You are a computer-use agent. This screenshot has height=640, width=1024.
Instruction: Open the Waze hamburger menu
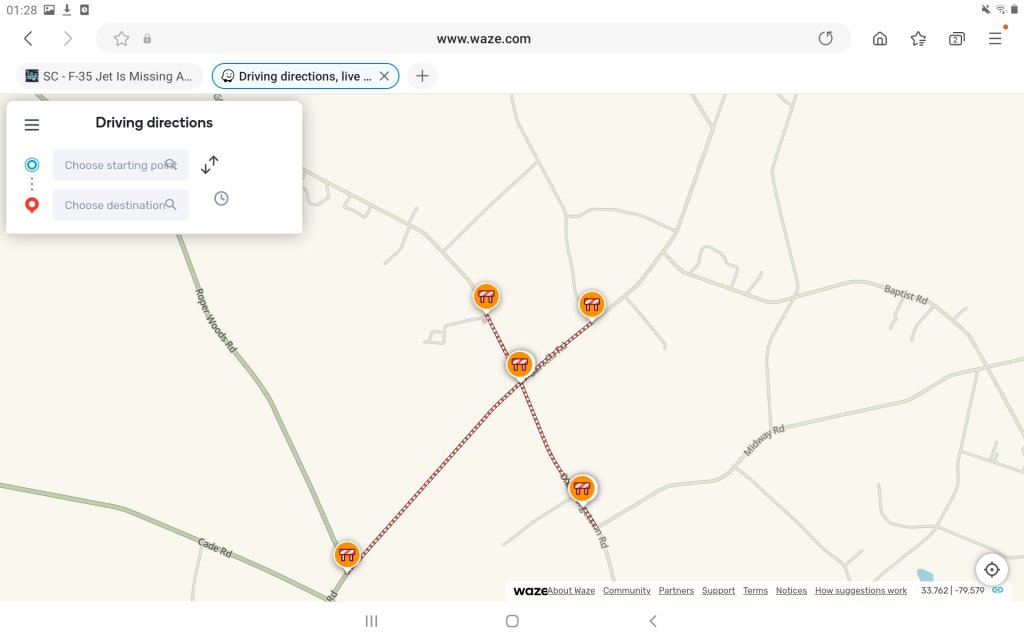click(x=32, y=125)
